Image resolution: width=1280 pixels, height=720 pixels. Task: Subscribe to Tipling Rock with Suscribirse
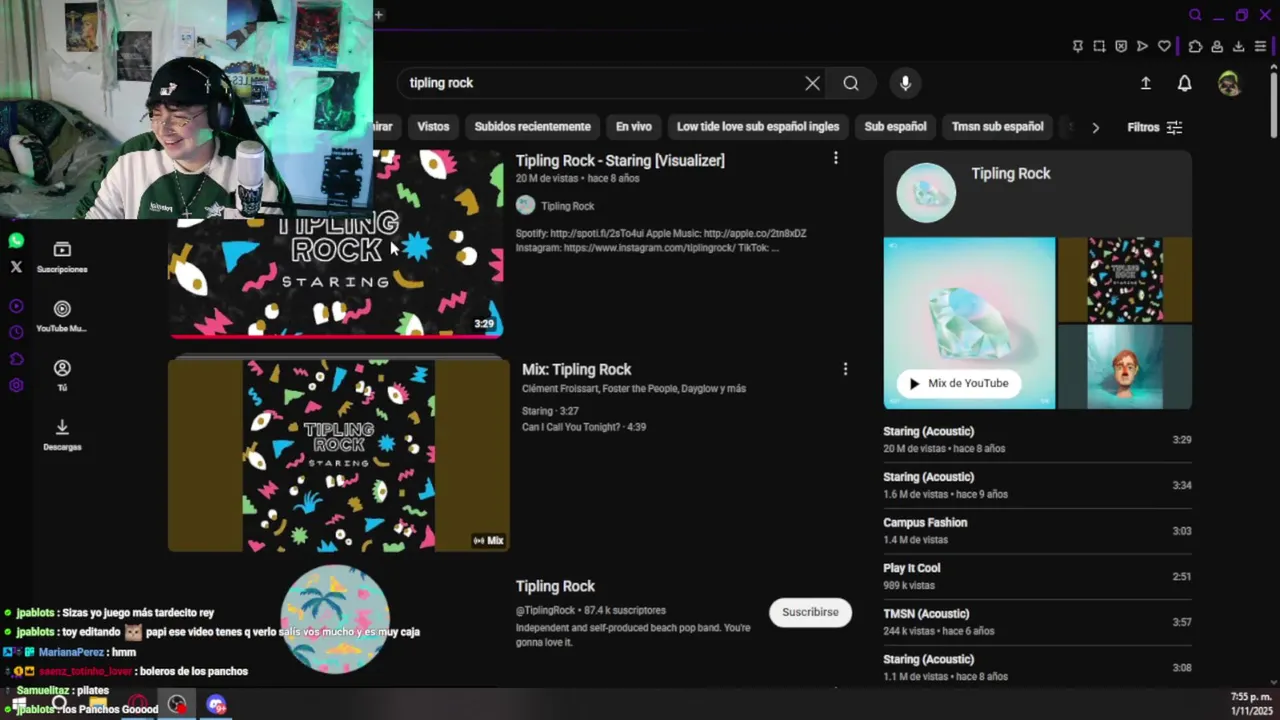click(x=810, y=612)
